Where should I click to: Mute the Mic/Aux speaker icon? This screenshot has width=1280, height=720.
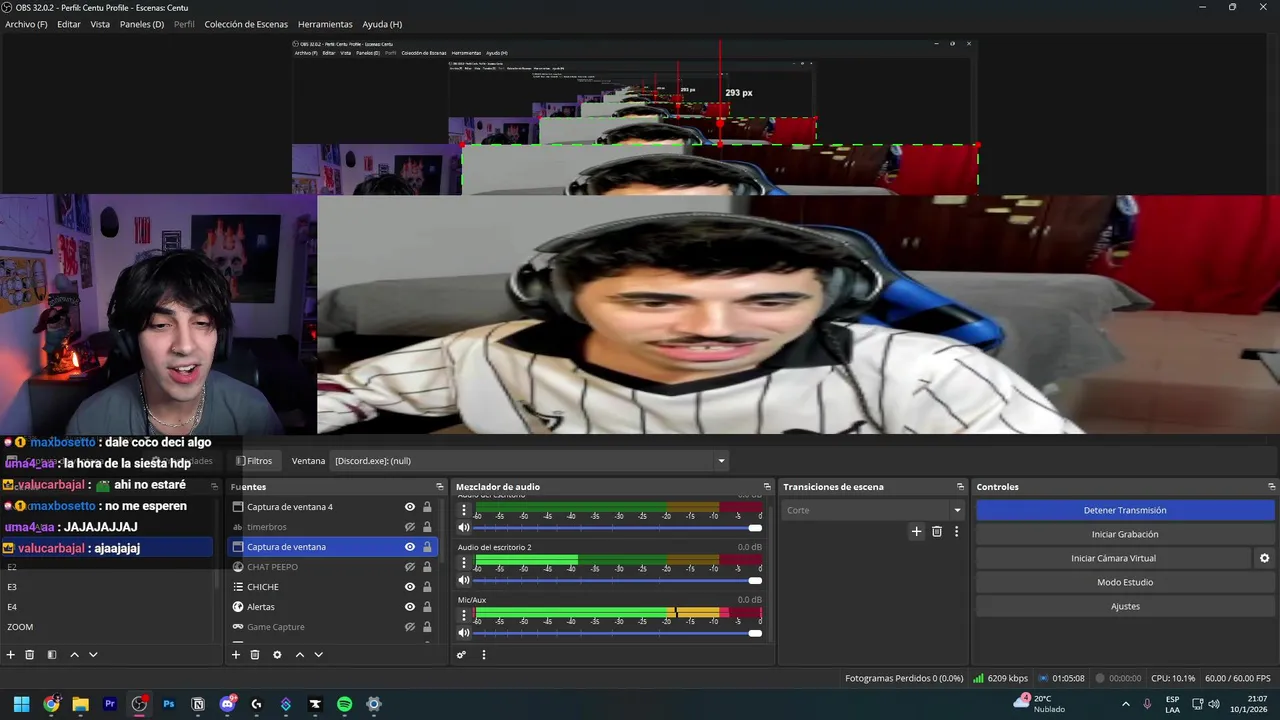tap(464, 633)
